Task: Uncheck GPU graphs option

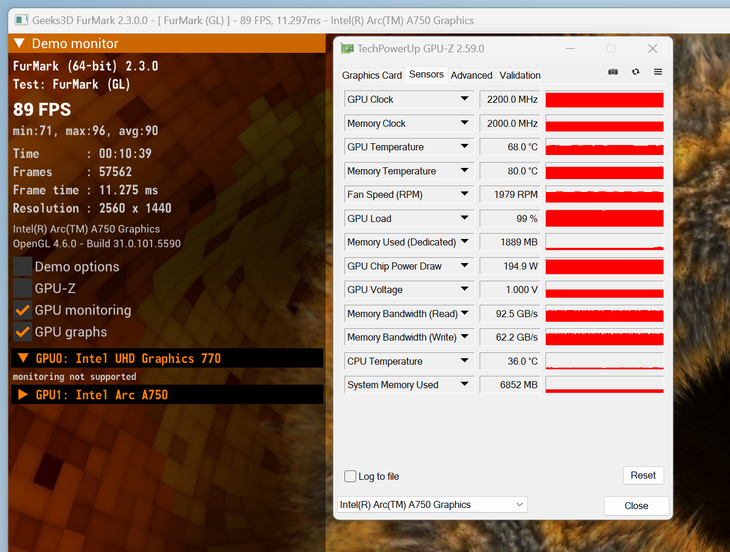Action: pyautogui.click(x=22, y=332)
